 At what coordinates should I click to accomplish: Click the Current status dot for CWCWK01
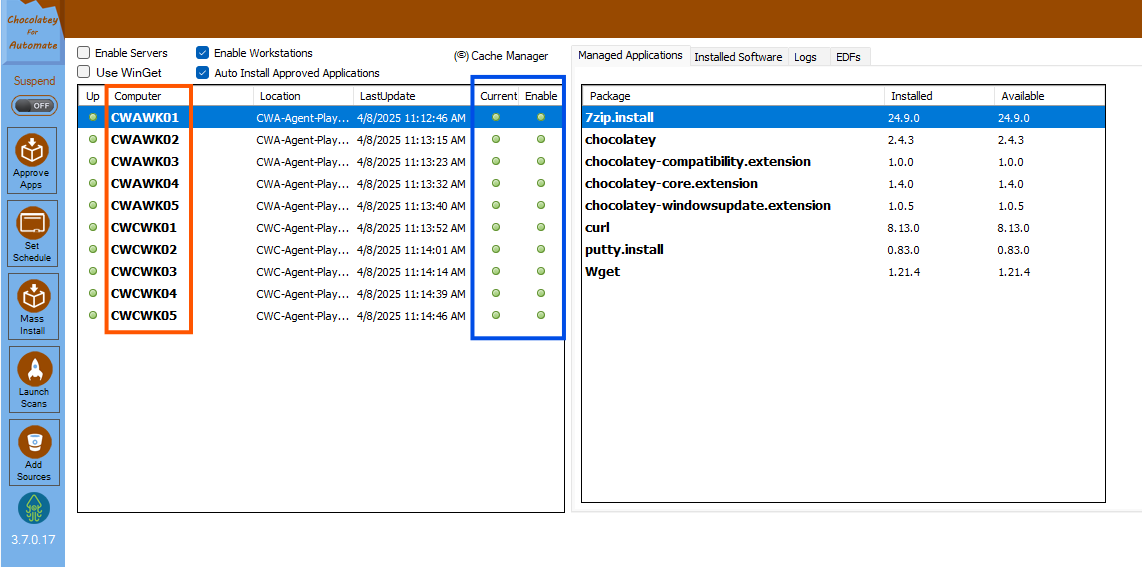click(496, 227)
